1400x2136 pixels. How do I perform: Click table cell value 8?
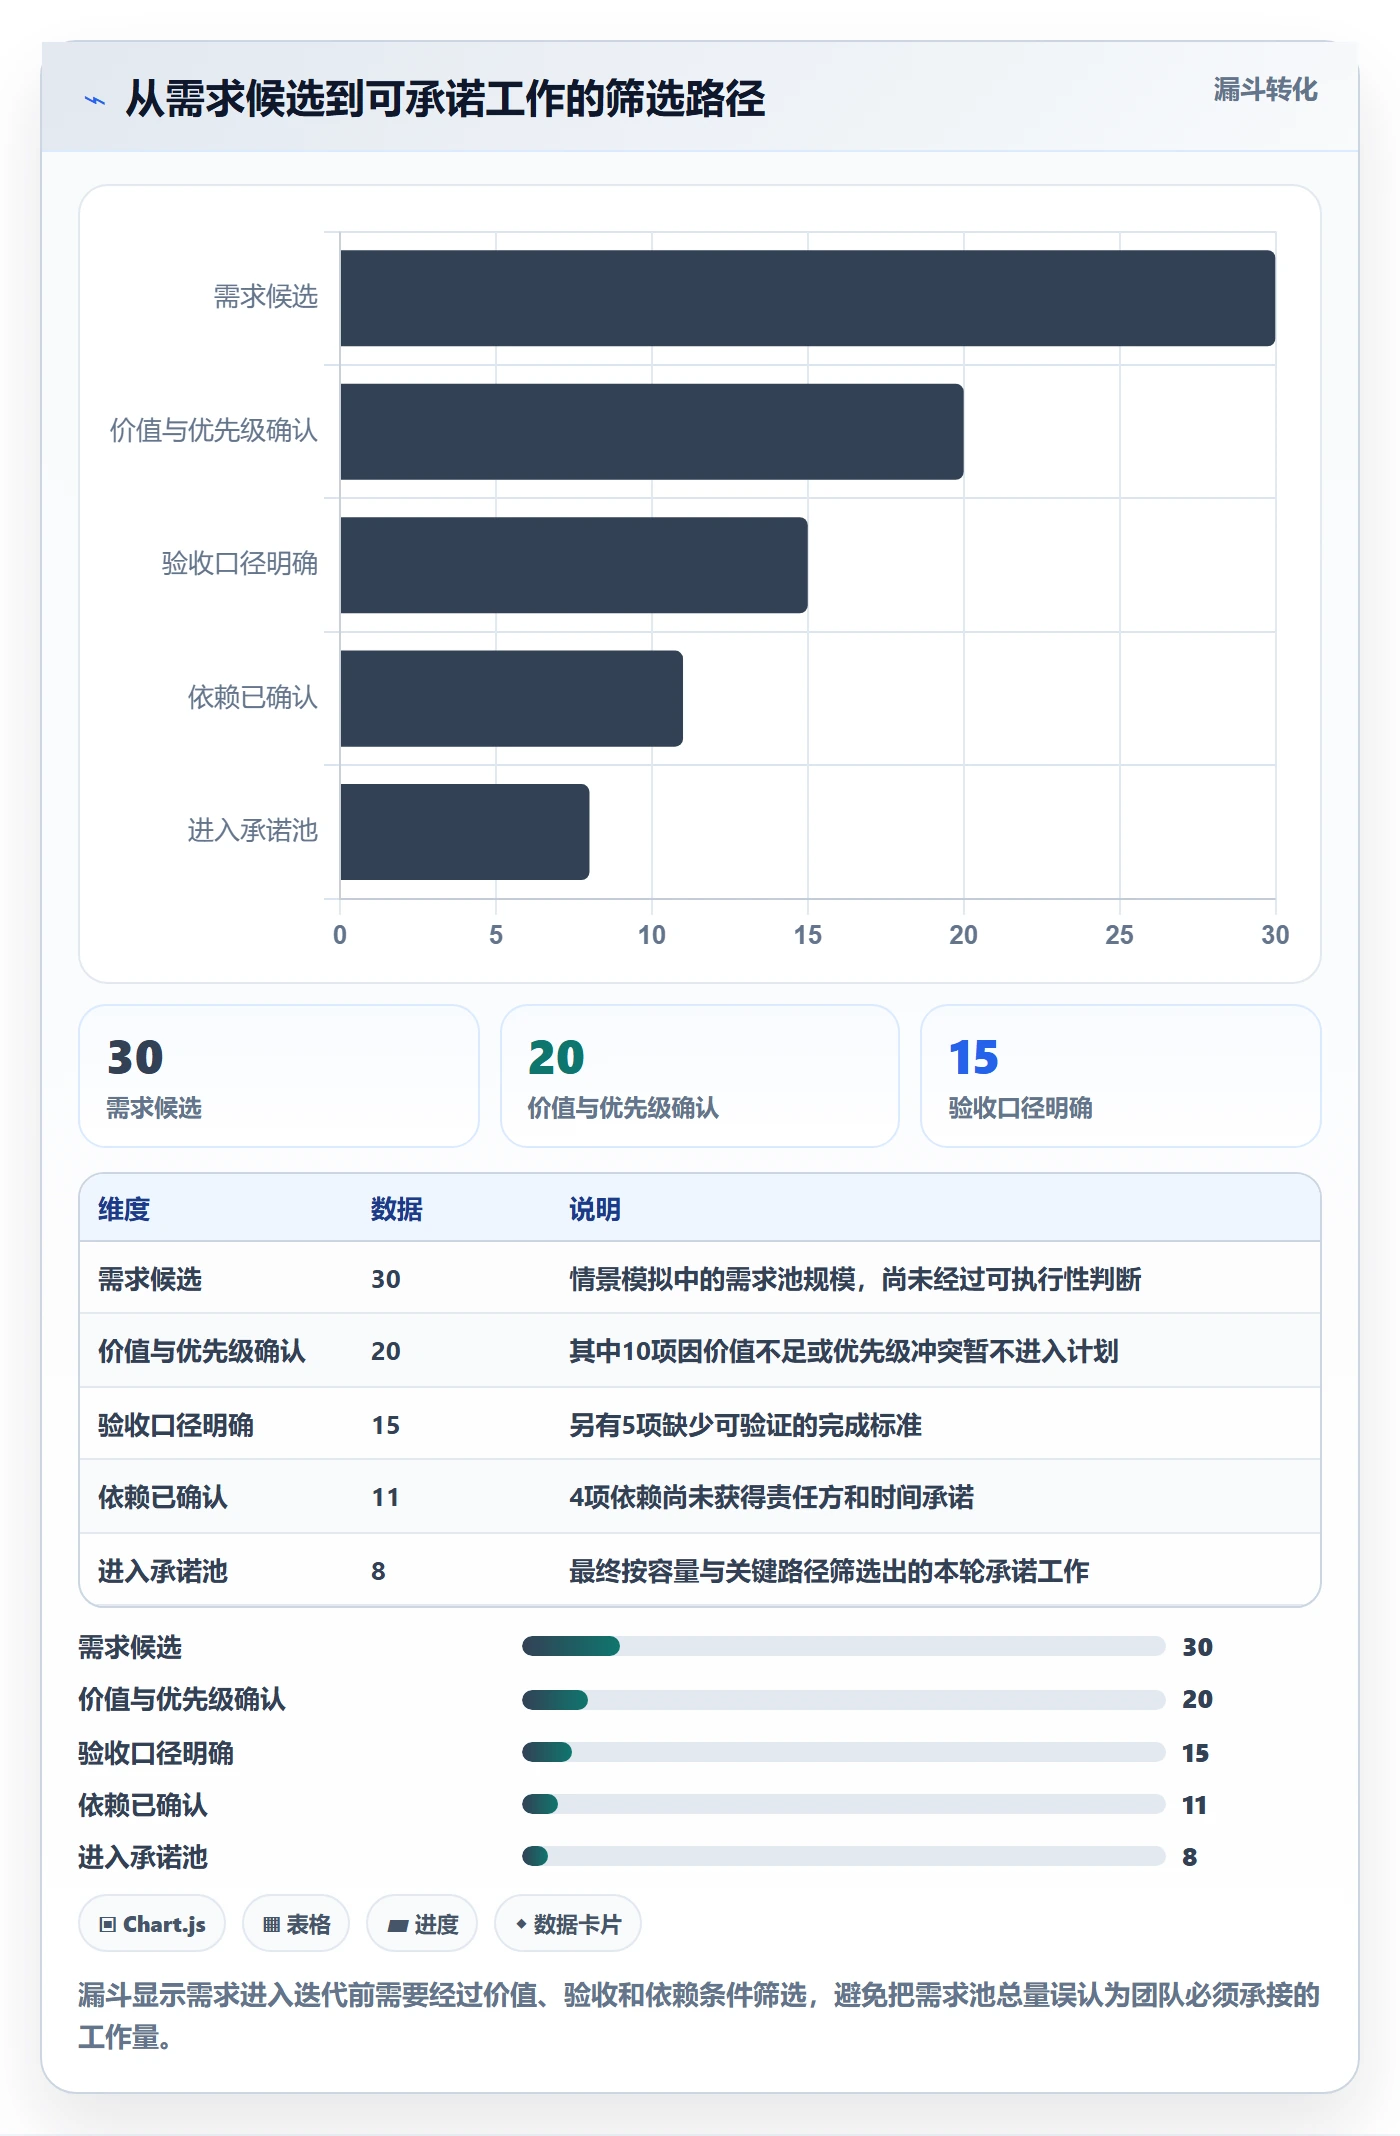(378, 1571)
